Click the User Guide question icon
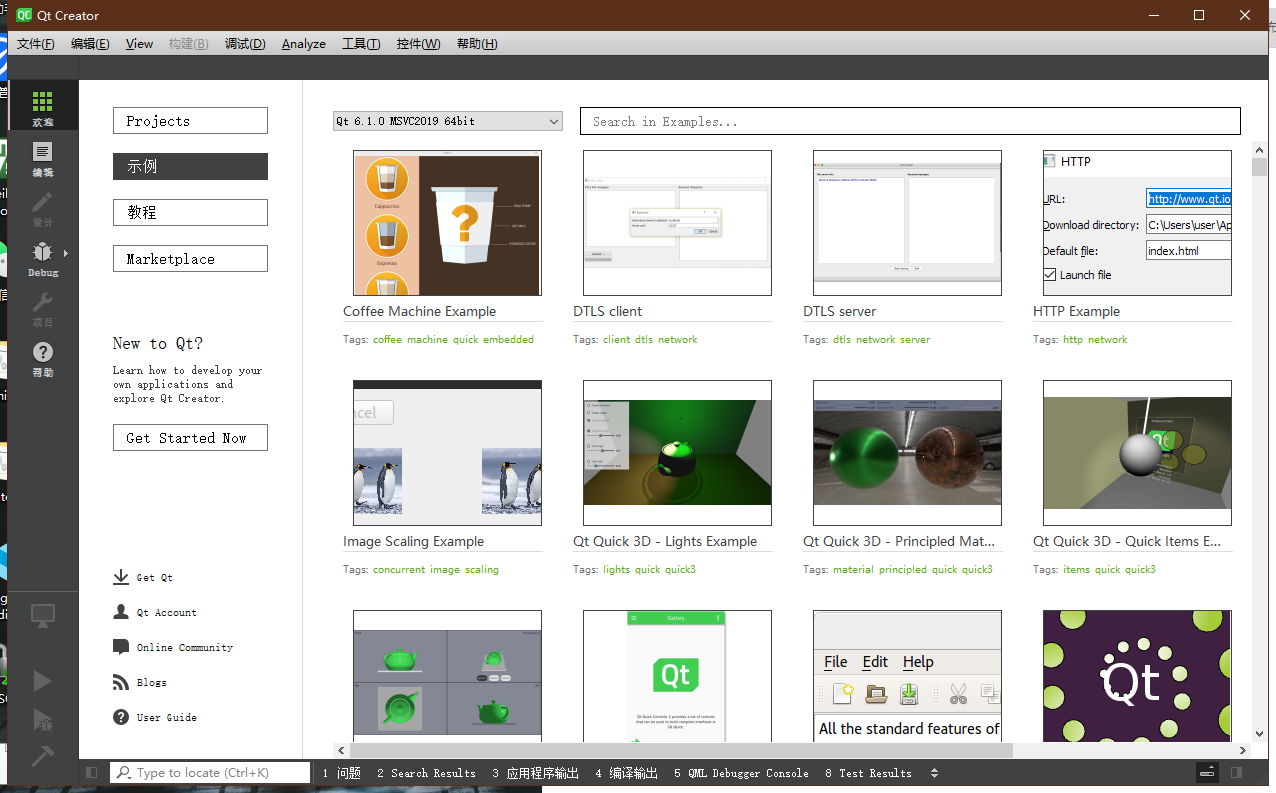 (121, 717)
